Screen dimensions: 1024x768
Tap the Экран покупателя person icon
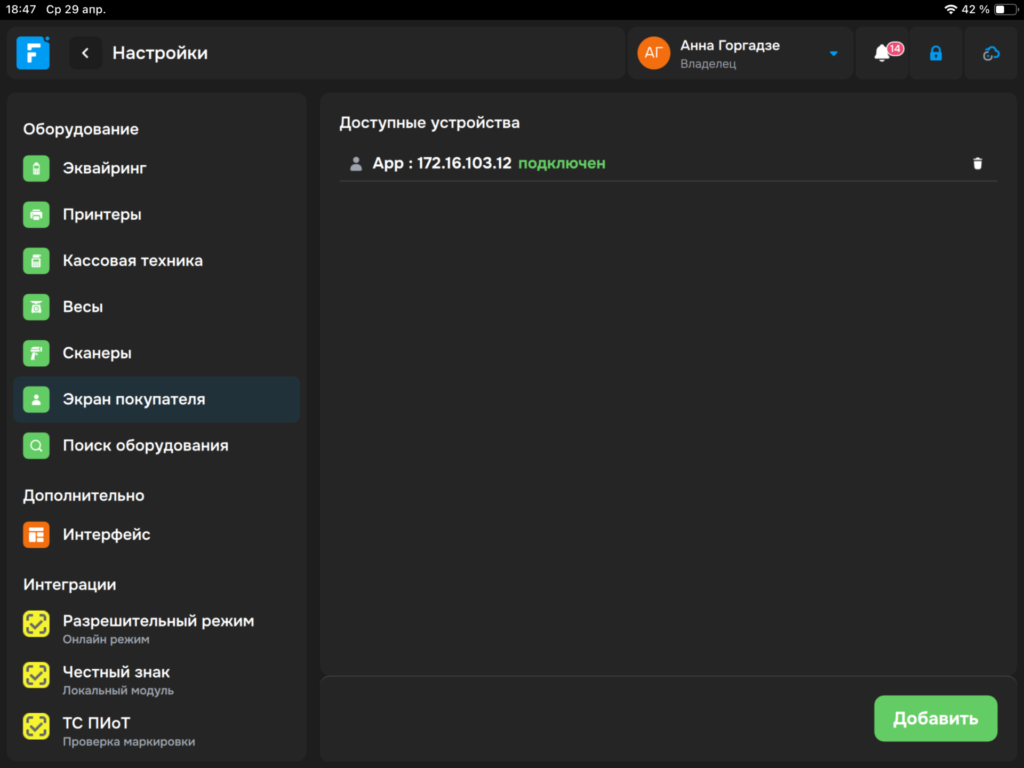[37, 399]
